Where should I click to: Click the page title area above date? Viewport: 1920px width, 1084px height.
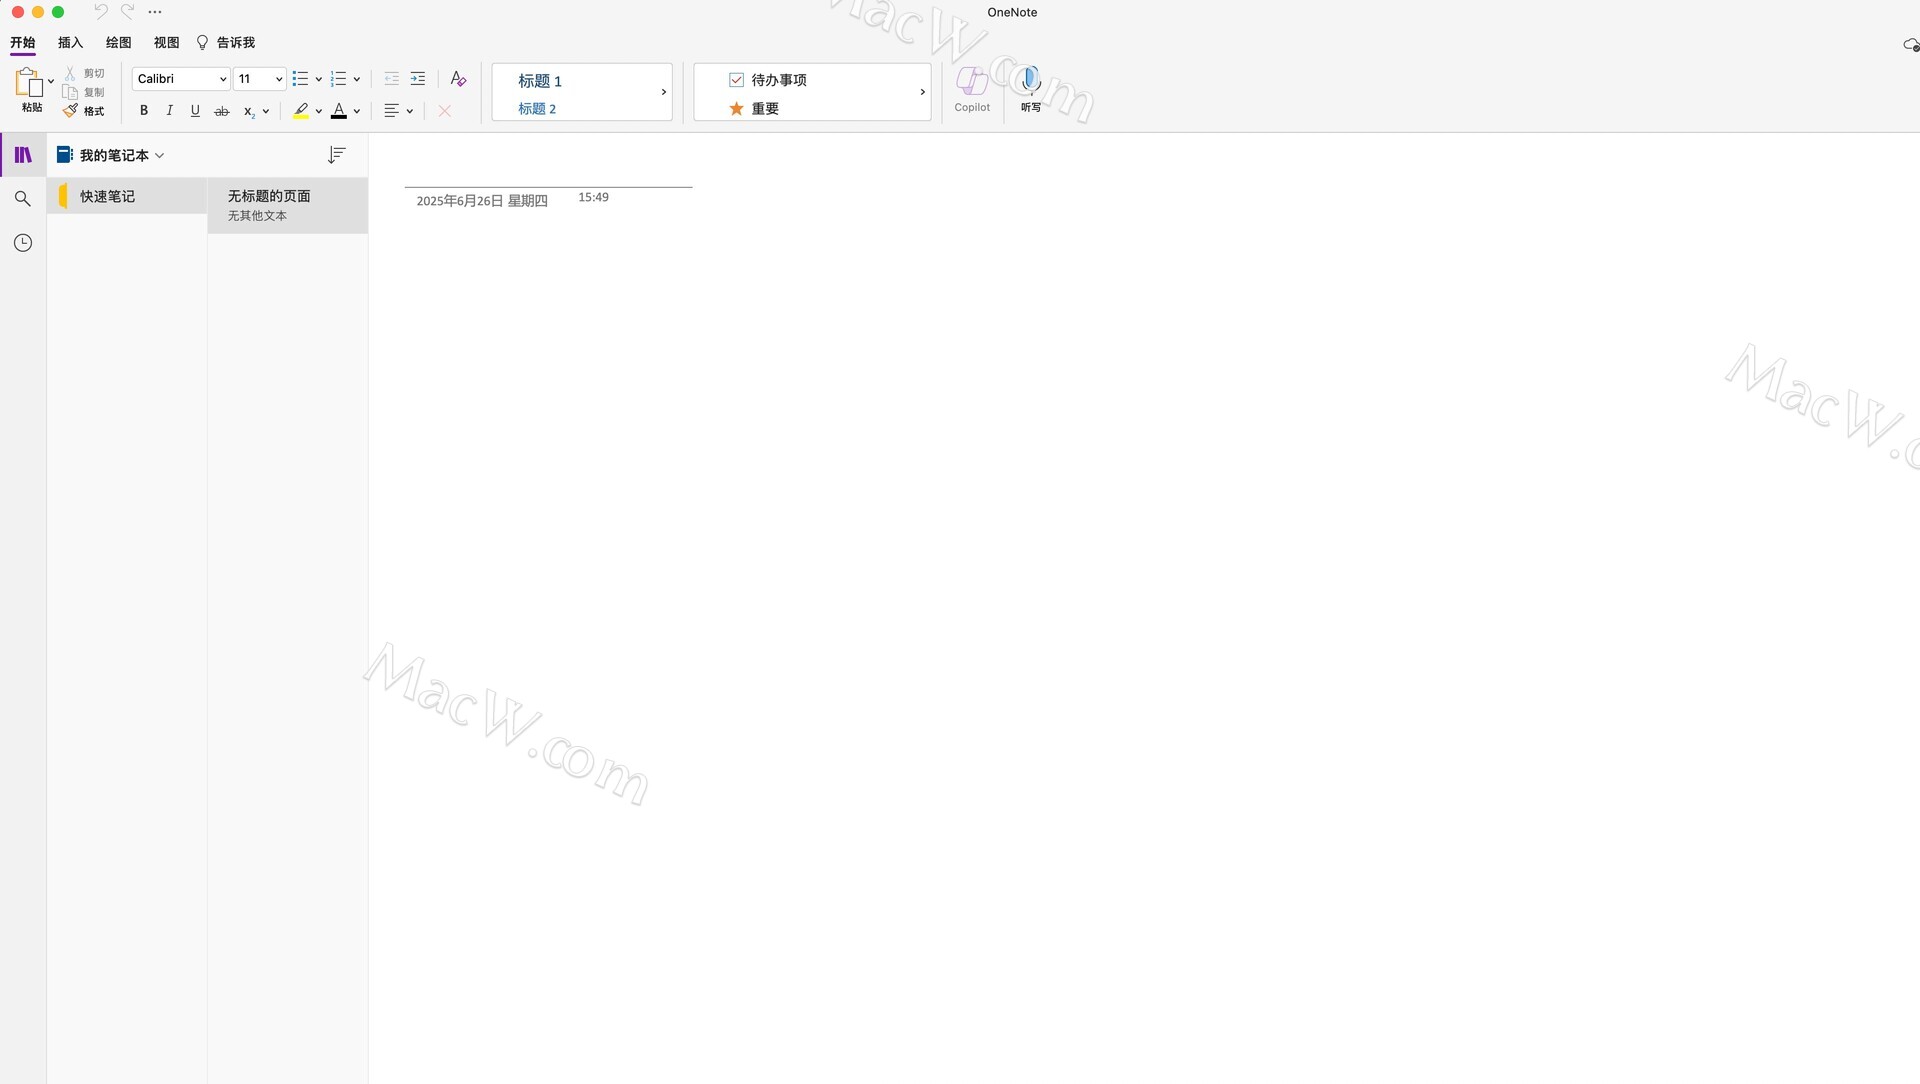(548, 171)
